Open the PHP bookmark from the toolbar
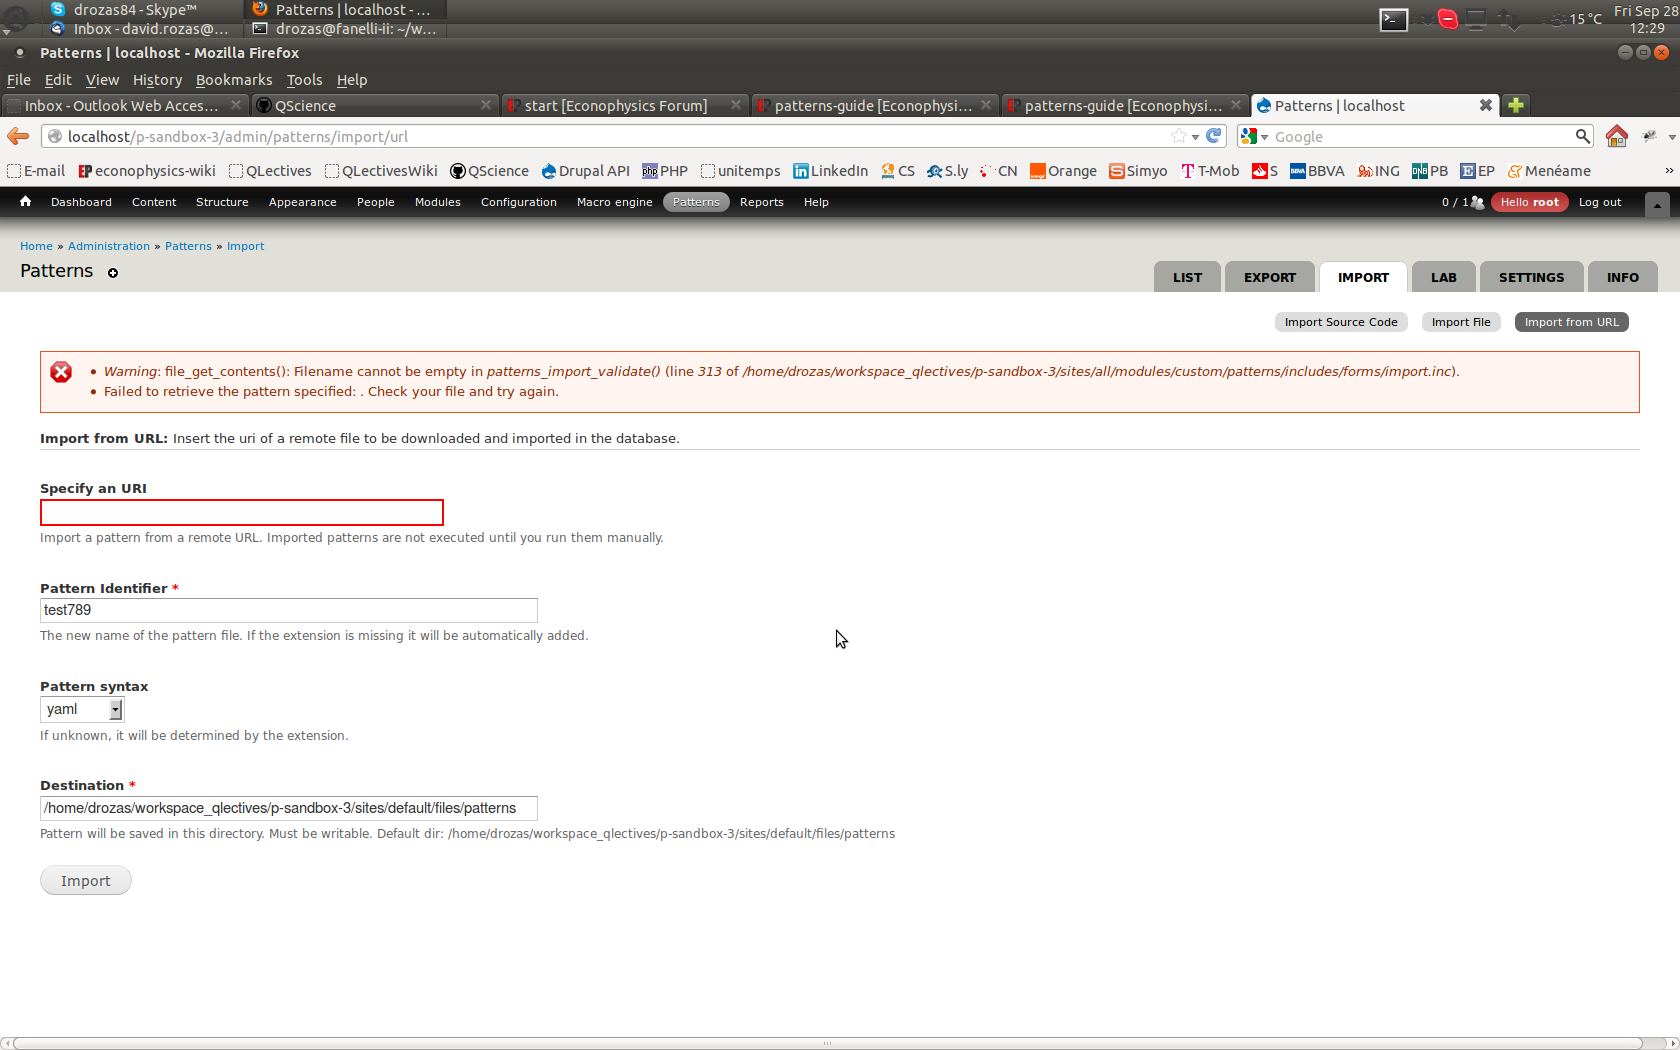The image size is (1680, 1050). [x=664, y=171]
